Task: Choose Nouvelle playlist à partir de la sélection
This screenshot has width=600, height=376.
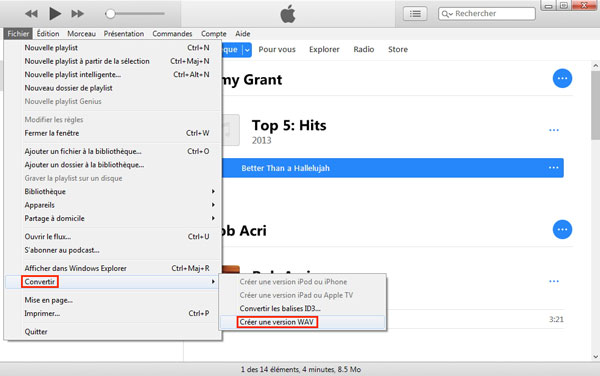Action: [113, 61]
